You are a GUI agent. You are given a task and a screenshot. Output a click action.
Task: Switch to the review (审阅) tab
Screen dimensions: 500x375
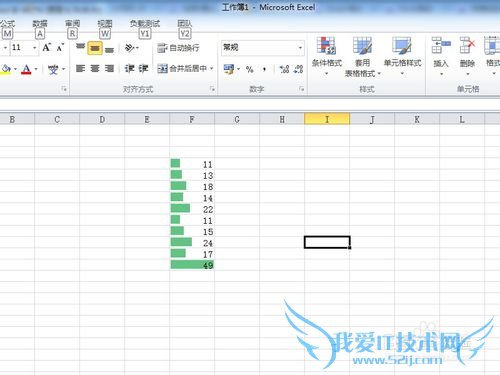[72, 24]
